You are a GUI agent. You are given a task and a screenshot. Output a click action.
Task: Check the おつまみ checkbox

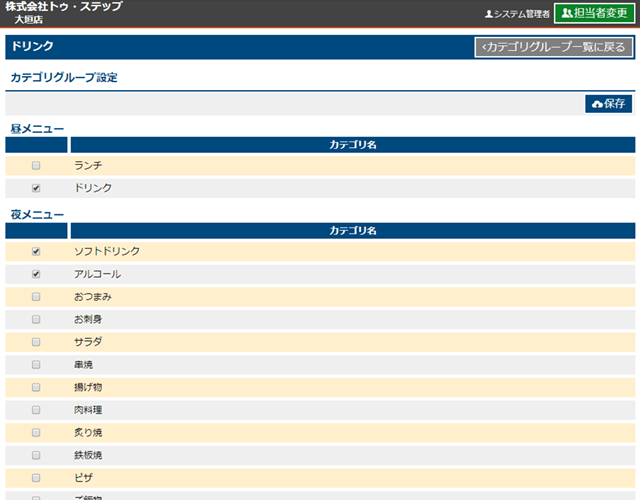[37, 297]
